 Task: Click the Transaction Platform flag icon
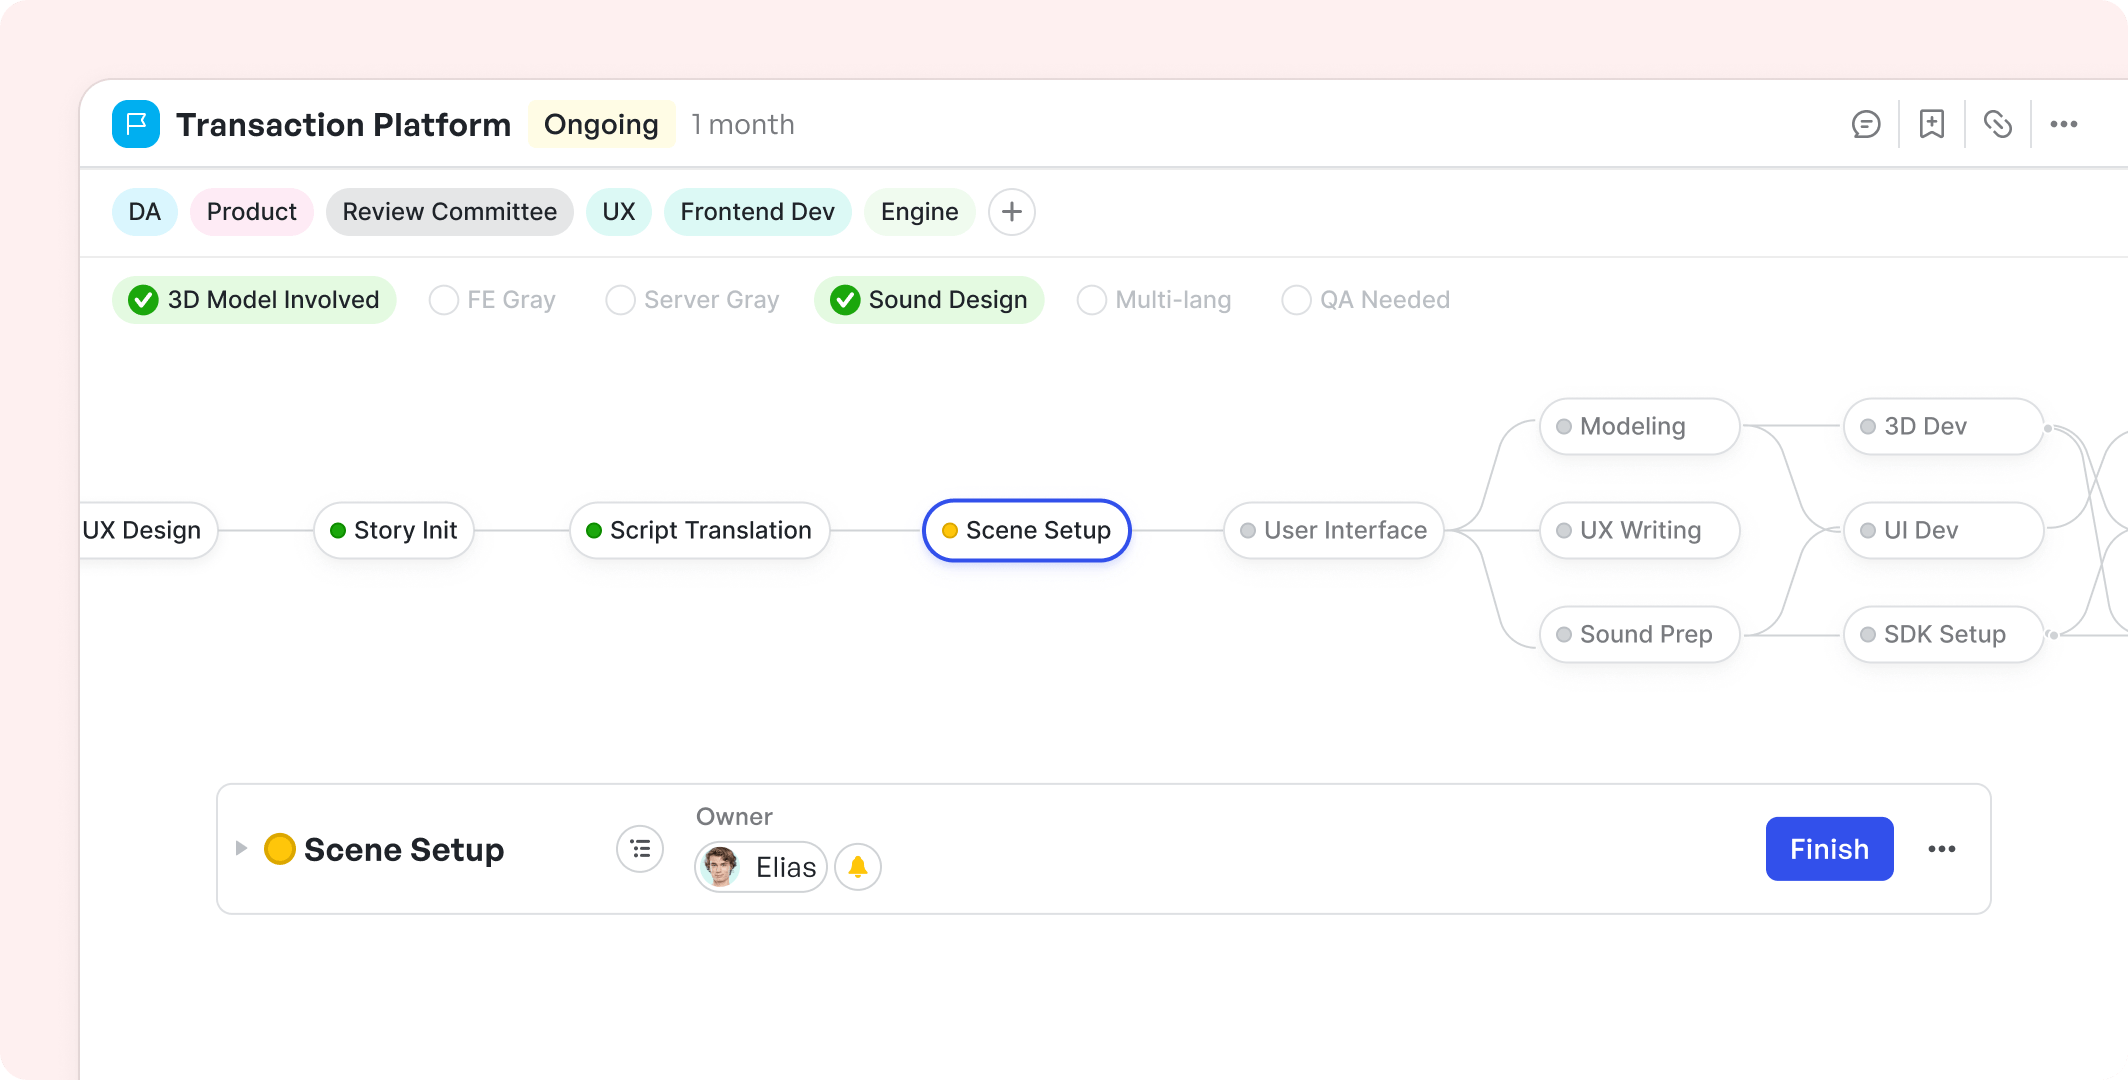[136, 124]
